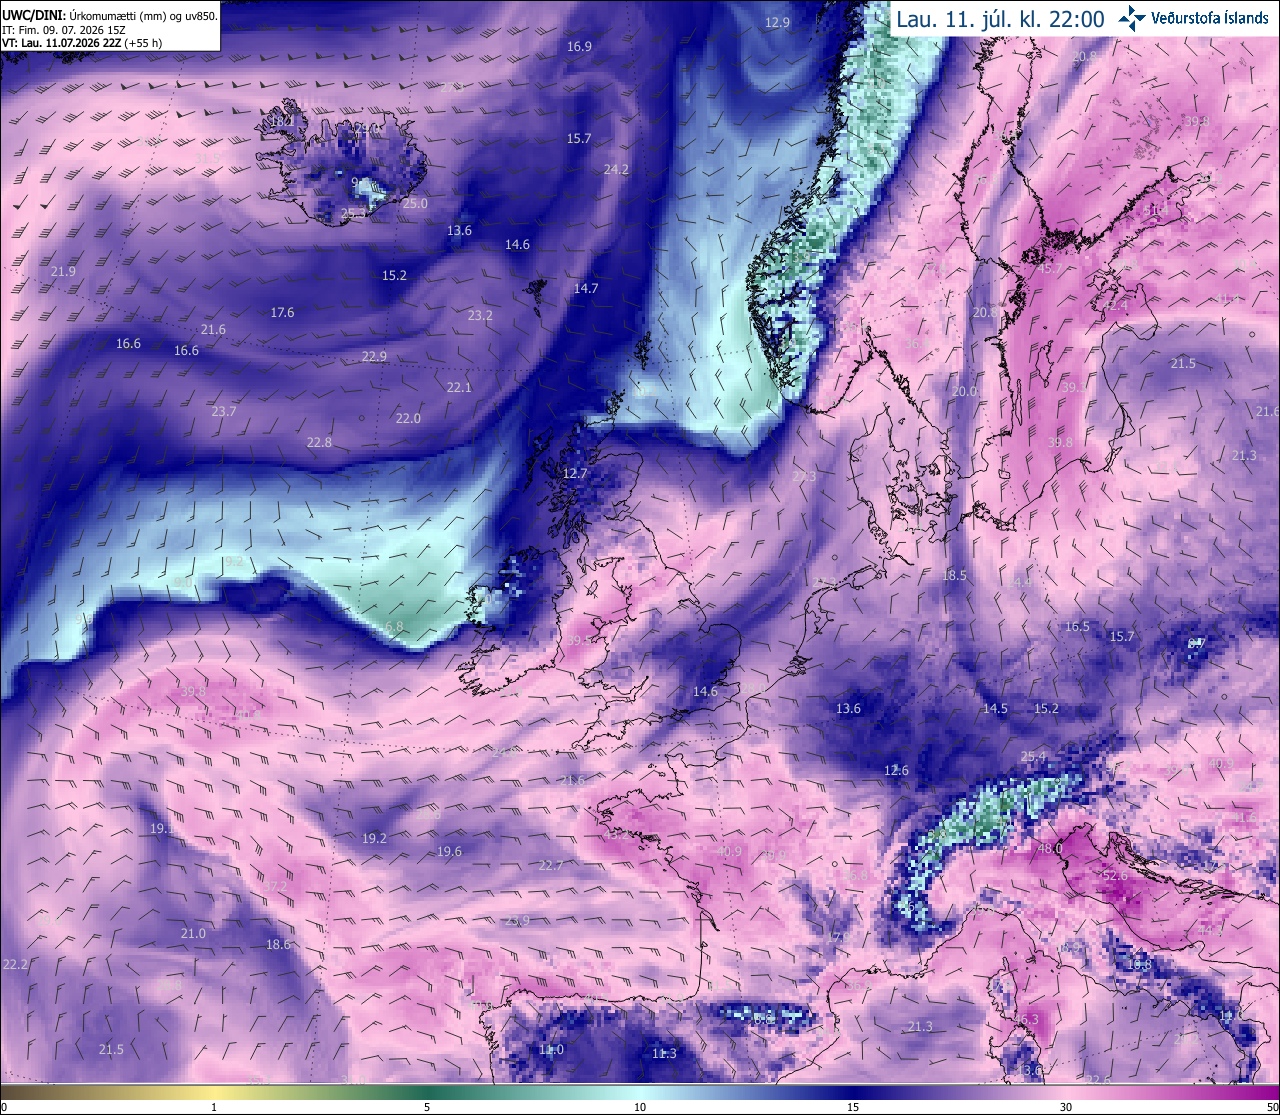1280x1115 pixels.
Task: Click the UWC/DINI title in info box
Action: [35, 15]
